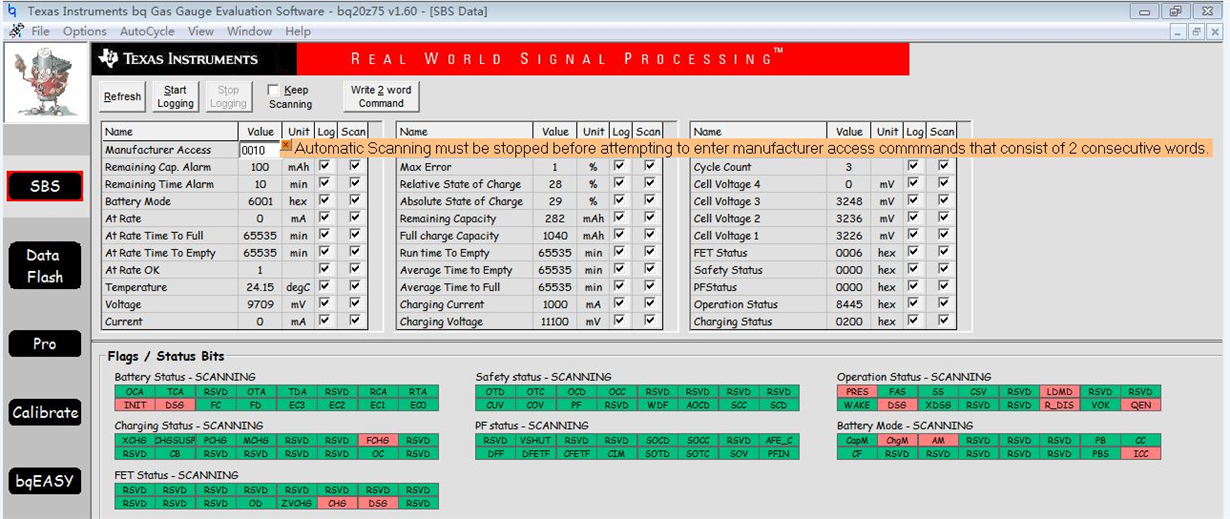This screenshot has height=519, width=1230.
Task: Click the Texas Instruments logo banner
Action: click(x=194, y=59)
